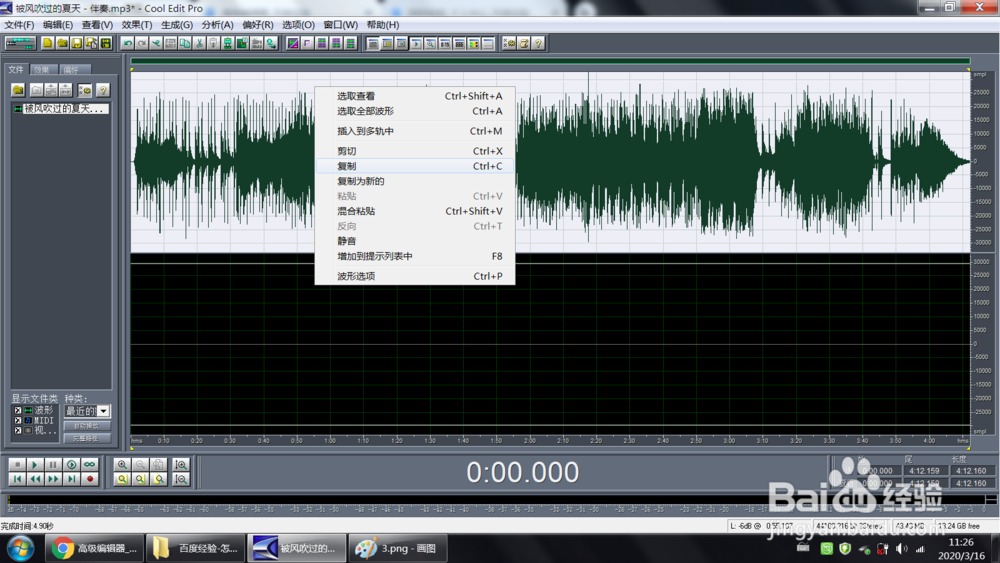Zoom in horizontally with the magnifier plus icon

[122, 465]
